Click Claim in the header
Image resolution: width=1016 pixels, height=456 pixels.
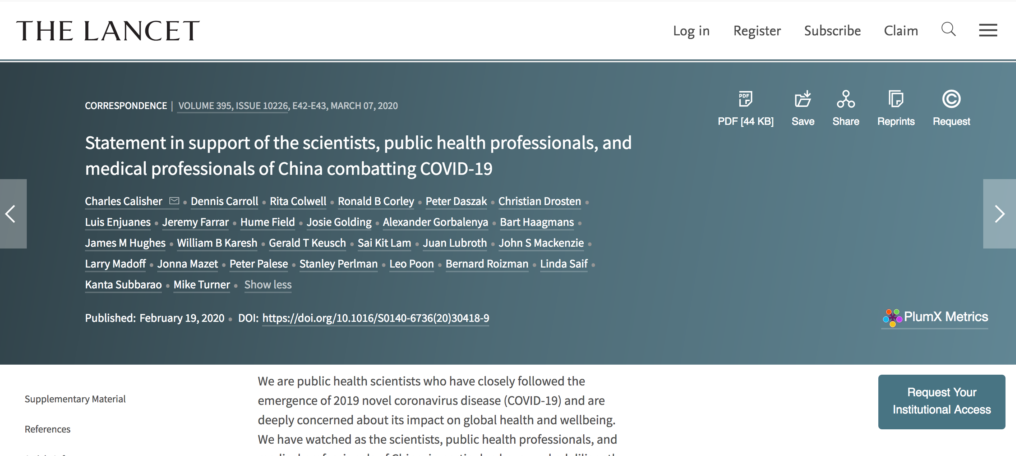(x=901, y=30)
